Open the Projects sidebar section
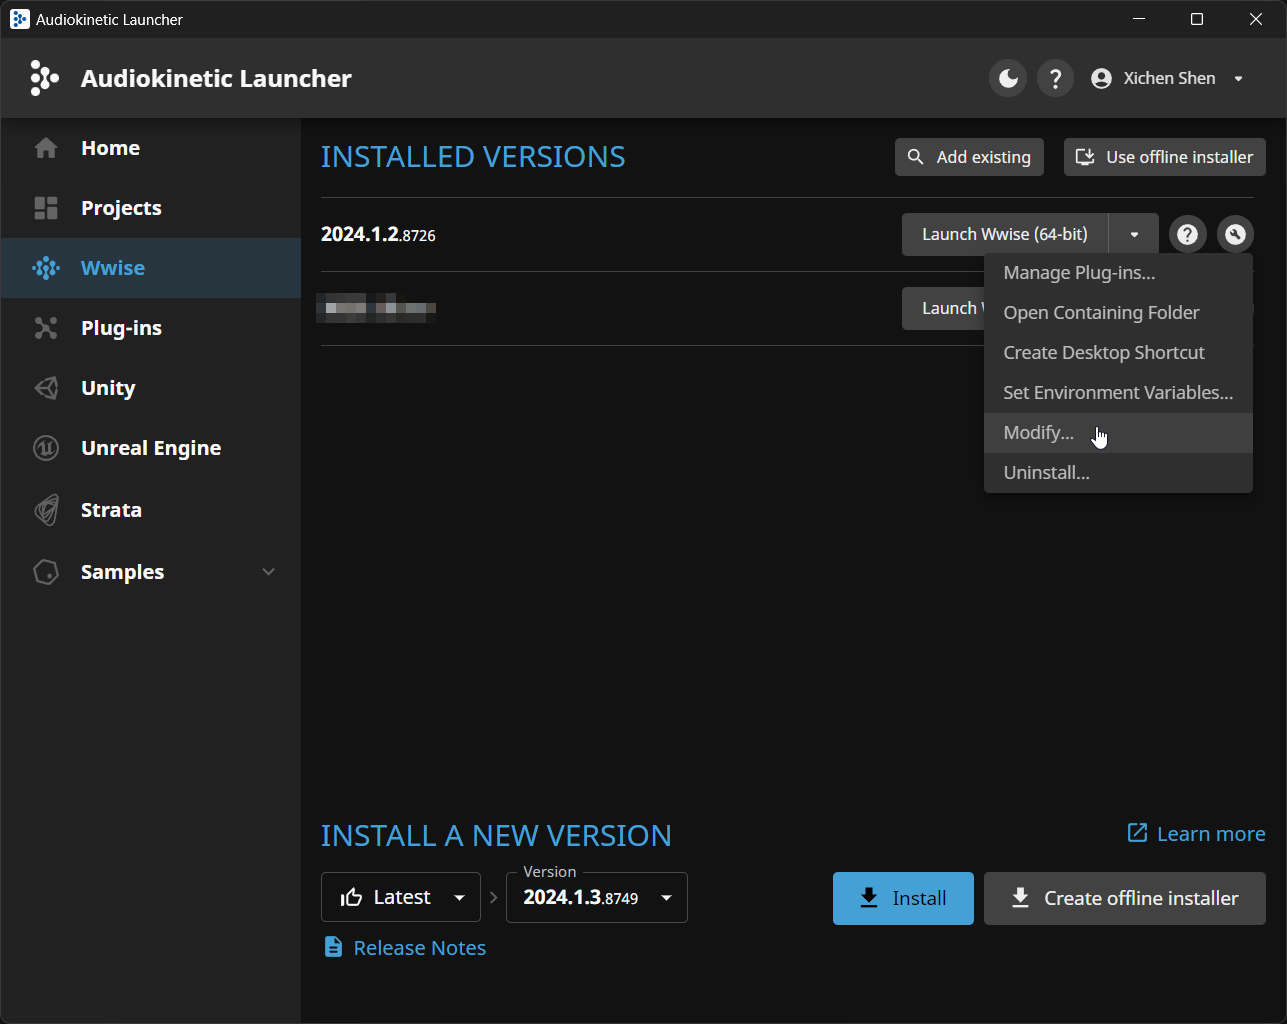Viewport: 1287px width, 1024px height. pos(150,208)
